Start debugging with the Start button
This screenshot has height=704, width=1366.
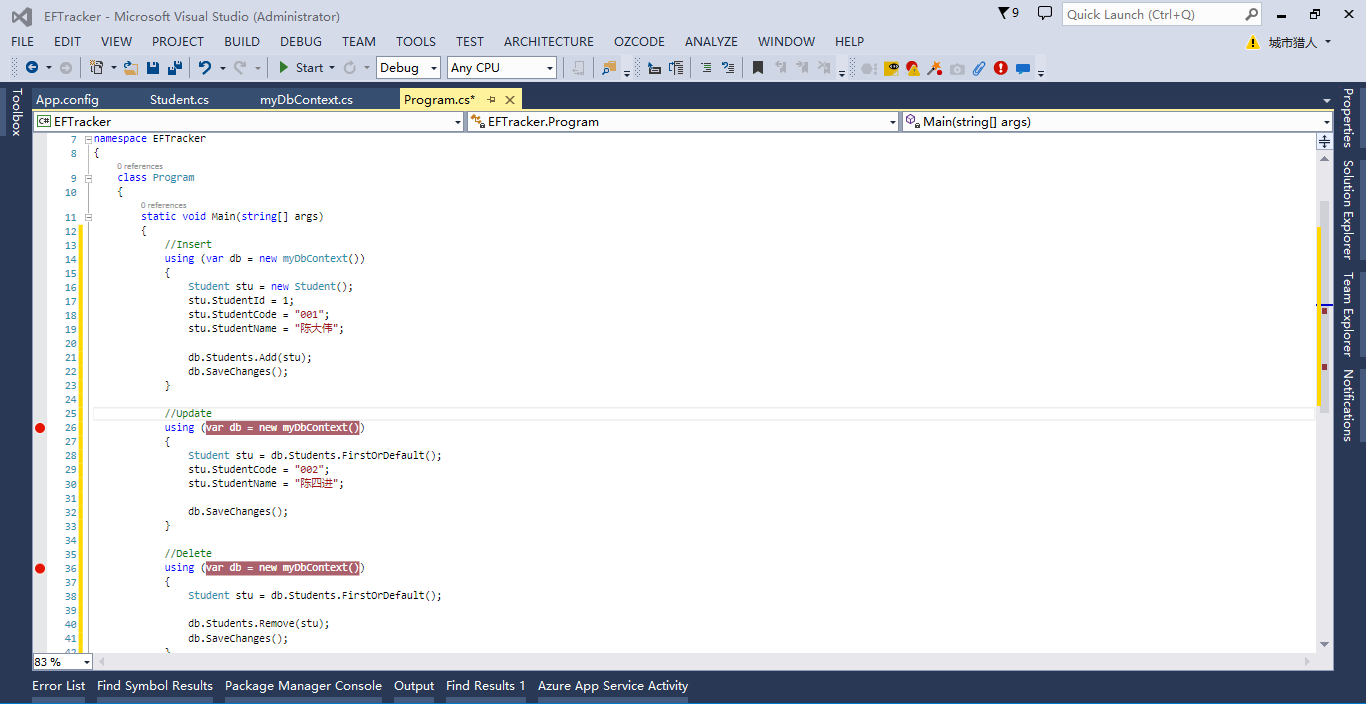[300, 67]
